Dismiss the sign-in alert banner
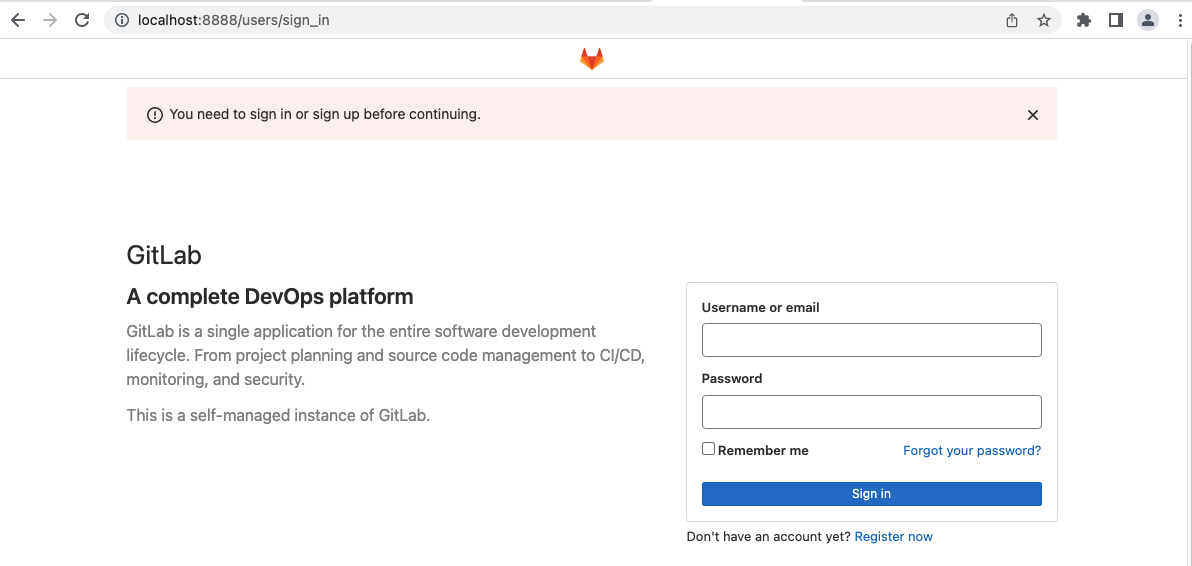This screenshot has height=566, width=1192. point(1033,115)
